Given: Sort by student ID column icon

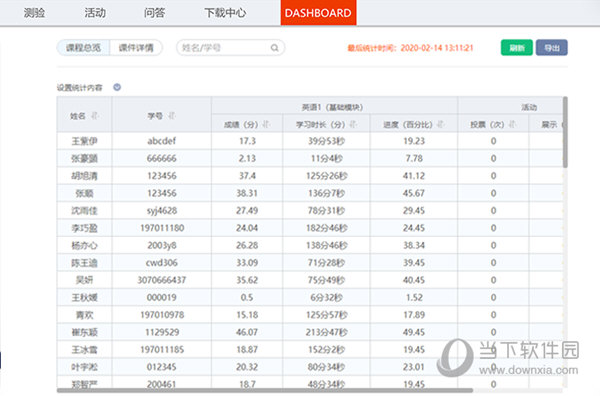Looking at the screenshot, I should (172, 115).
